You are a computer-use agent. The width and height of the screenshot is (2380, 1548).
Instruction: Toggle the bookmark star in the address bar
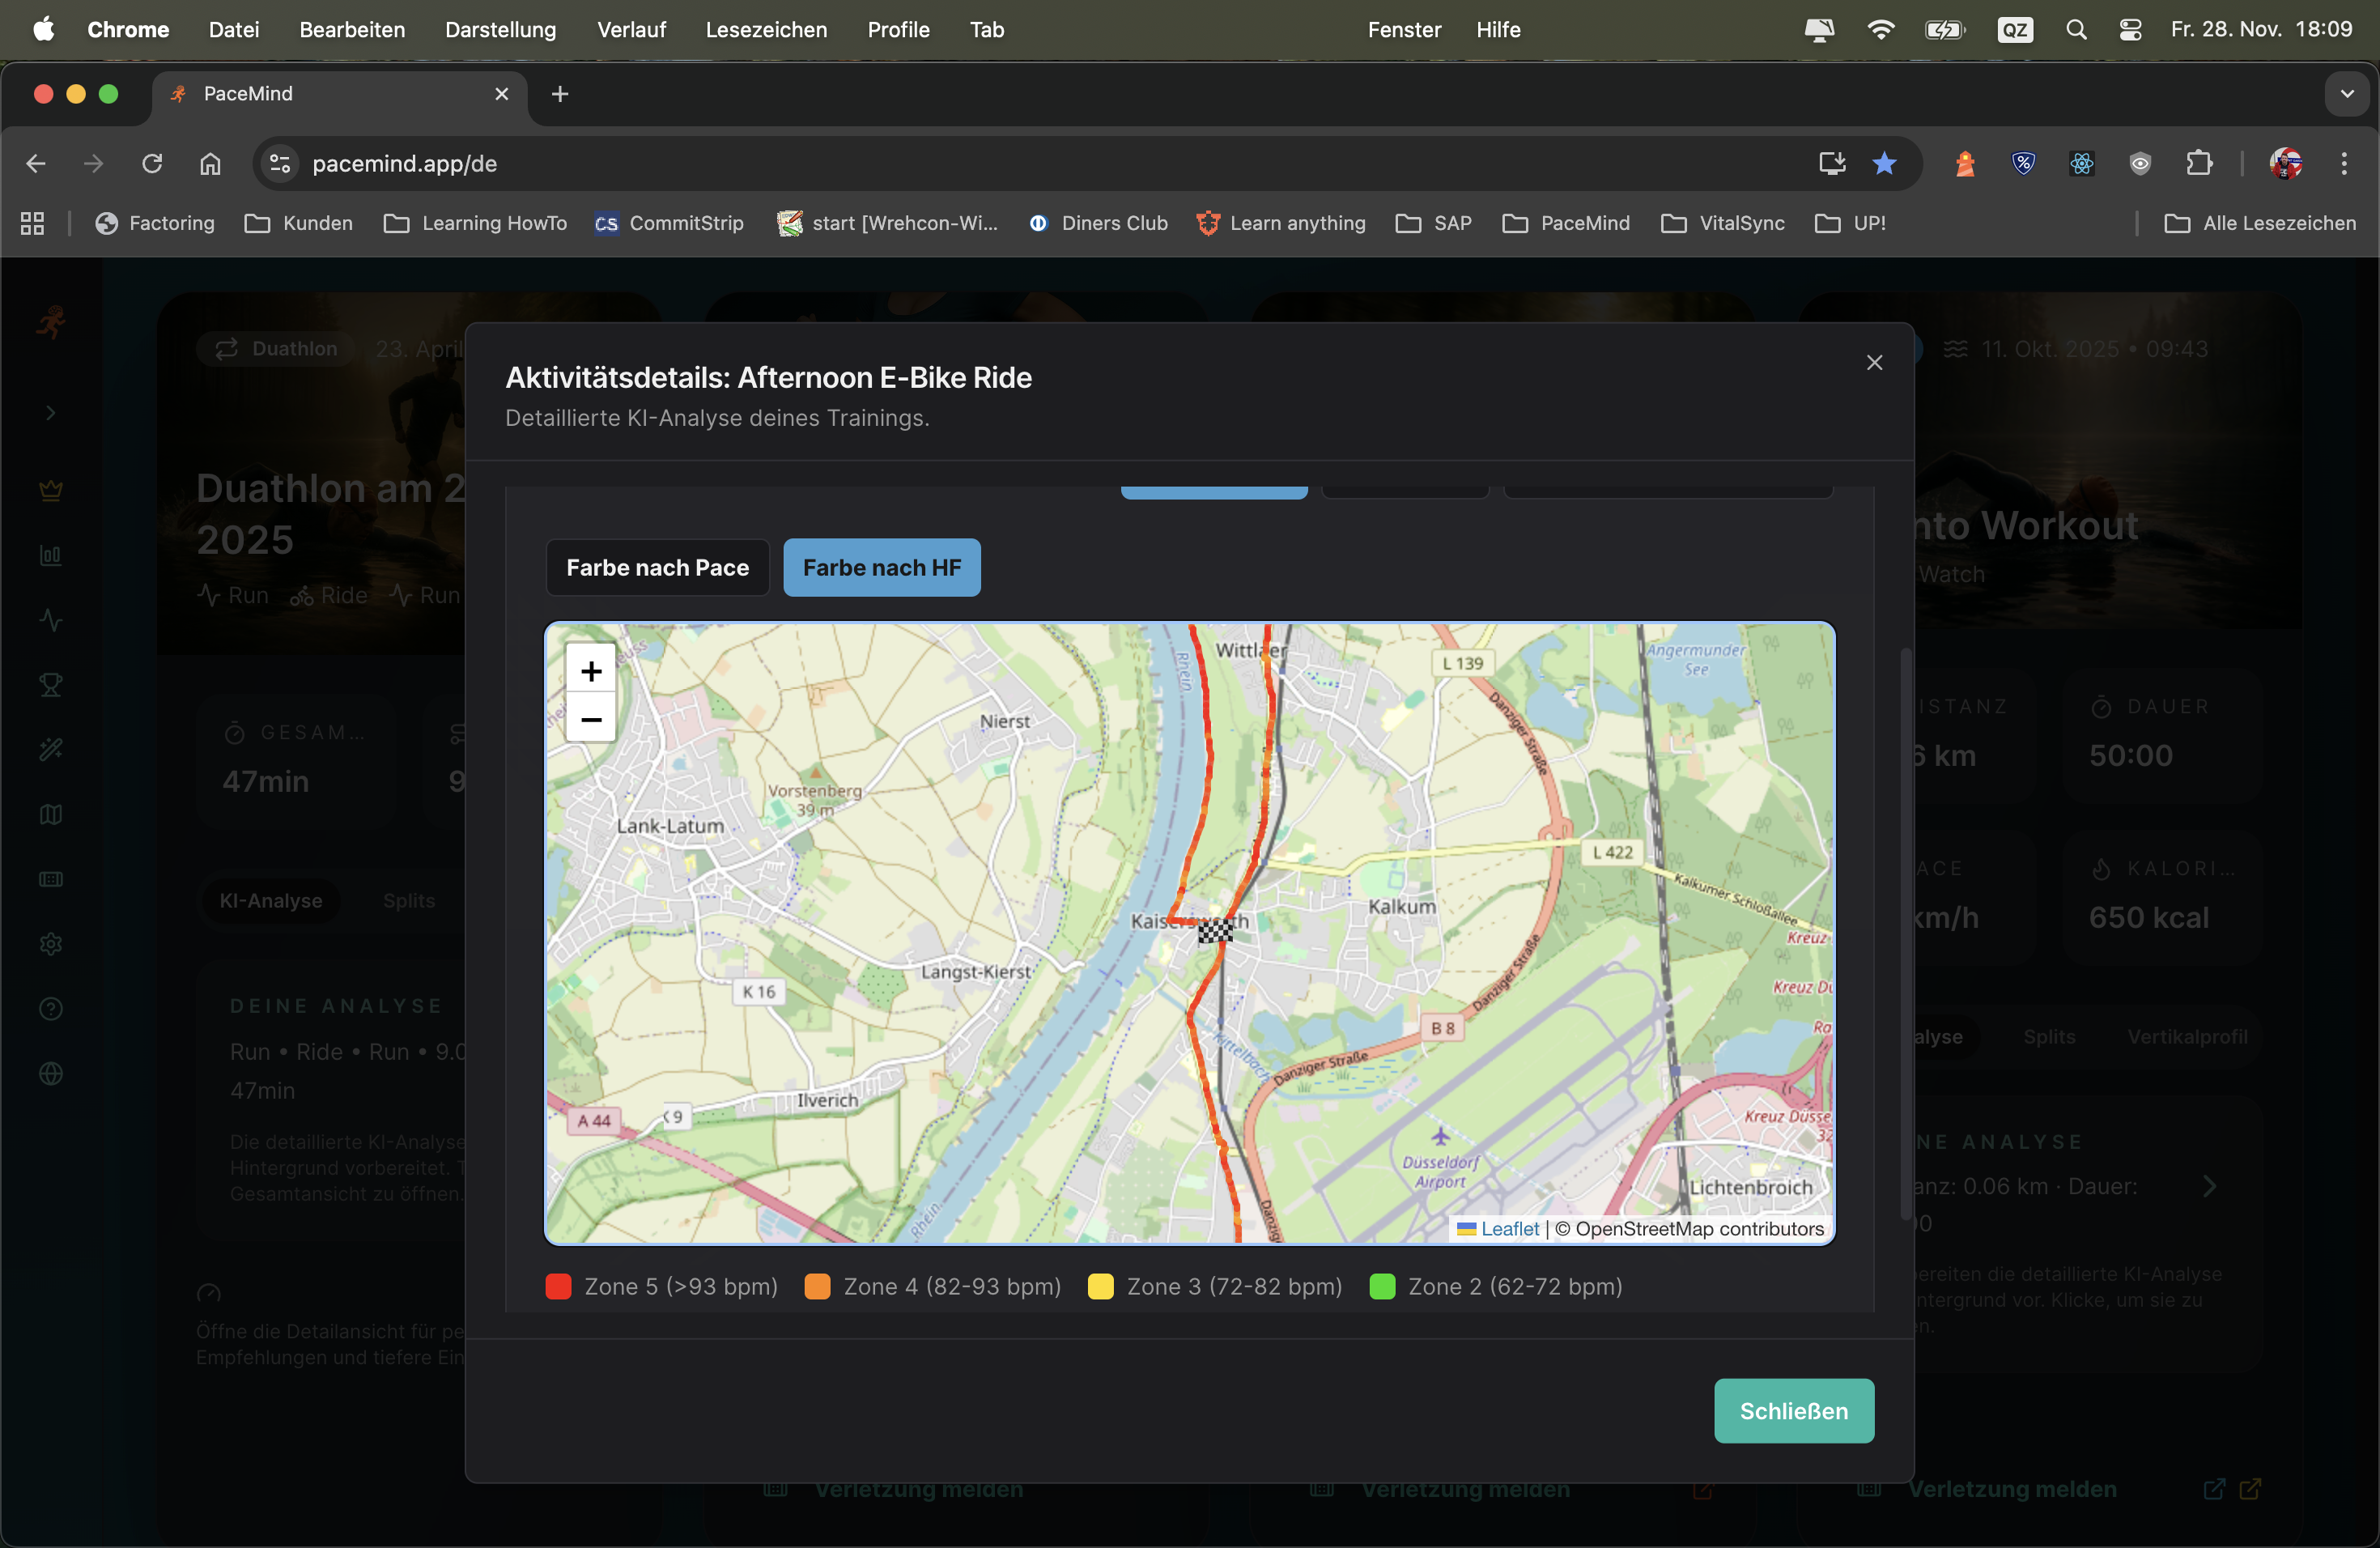tap(1884, 163)
